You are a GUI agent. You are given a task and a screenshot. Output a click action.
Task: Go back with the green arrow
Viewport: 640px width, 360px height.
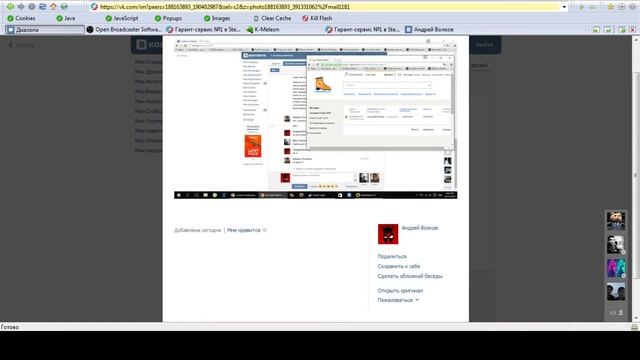point(10,7)
